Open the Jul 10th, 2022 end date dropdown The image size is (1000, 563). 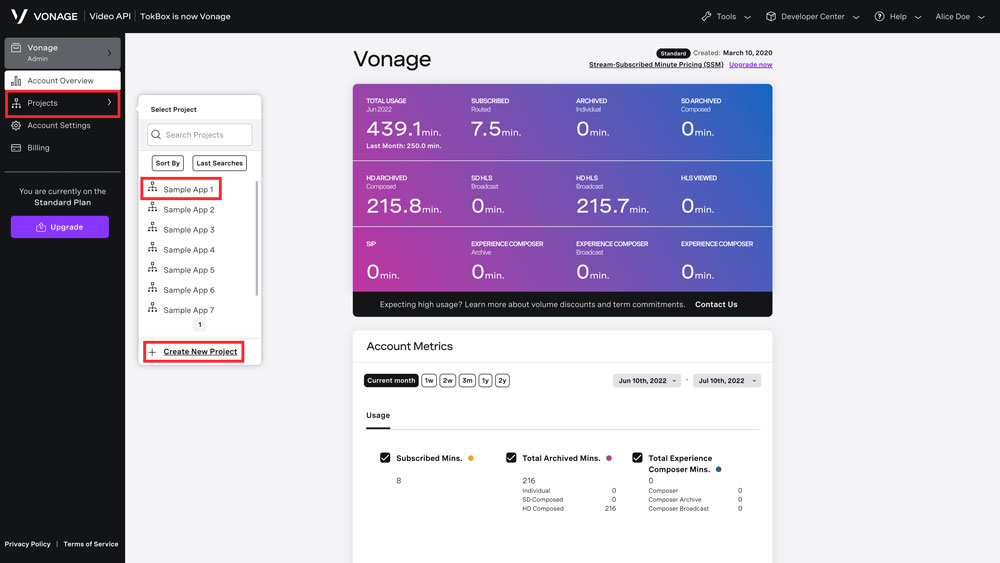pos(726,381)
